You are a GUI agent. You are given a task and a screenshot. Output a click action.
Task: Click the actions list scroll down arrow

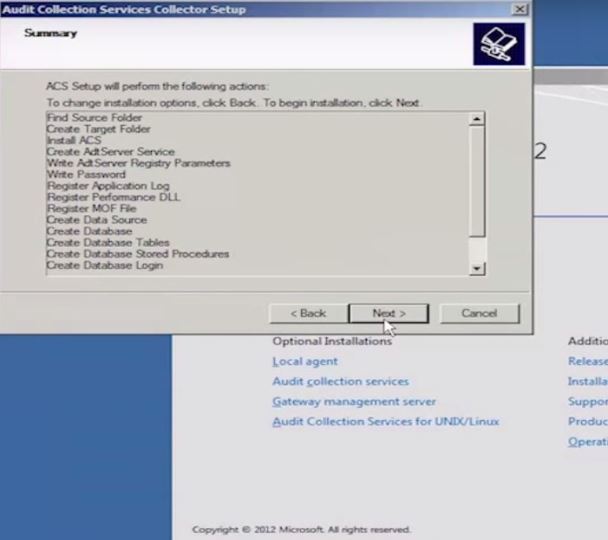coord(477,268)
